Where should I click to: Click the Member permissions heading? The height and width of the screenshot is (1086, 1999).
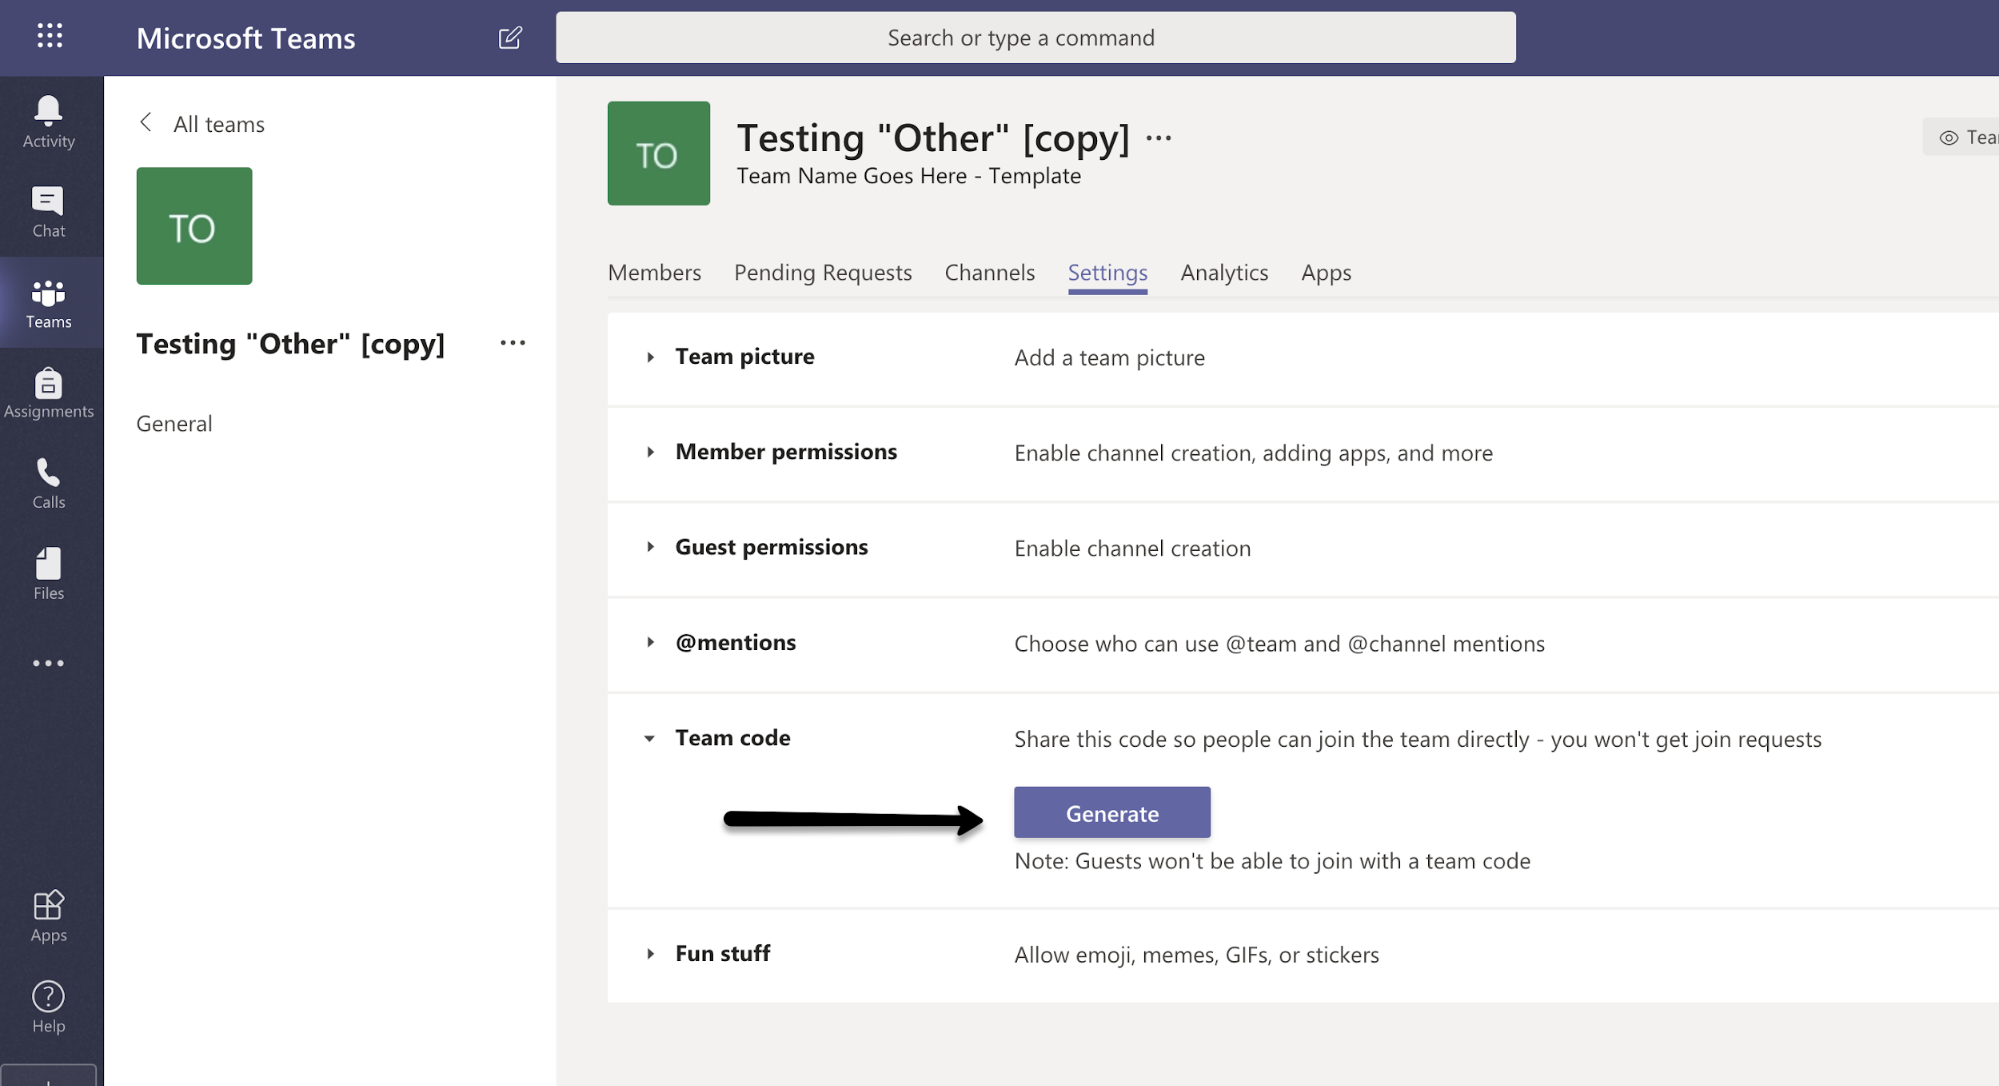786,451
